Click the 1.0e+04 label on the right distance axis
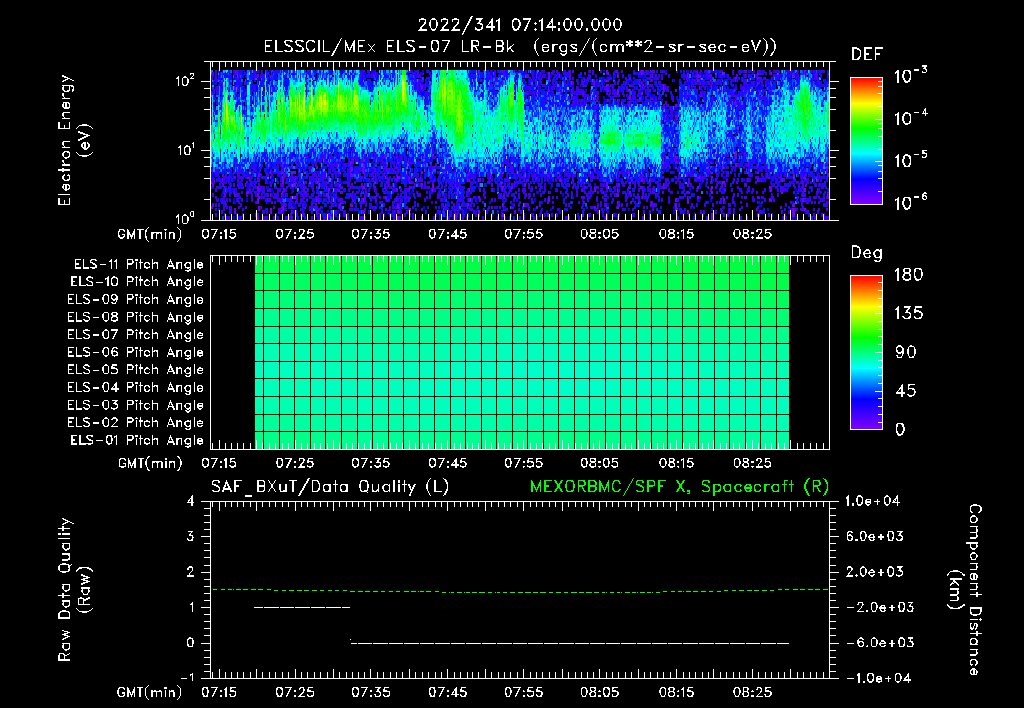Viewport: 1024px width, 708px height. (x=875, y=501)
